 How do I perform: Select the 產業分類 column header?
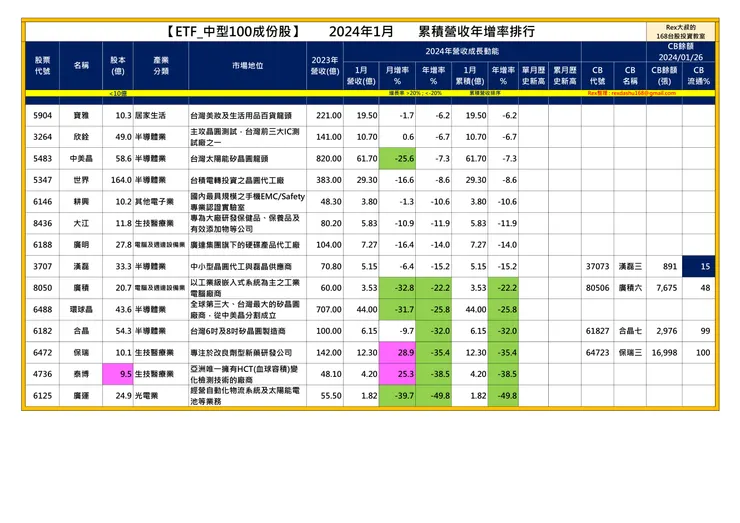tap(161, 66)
